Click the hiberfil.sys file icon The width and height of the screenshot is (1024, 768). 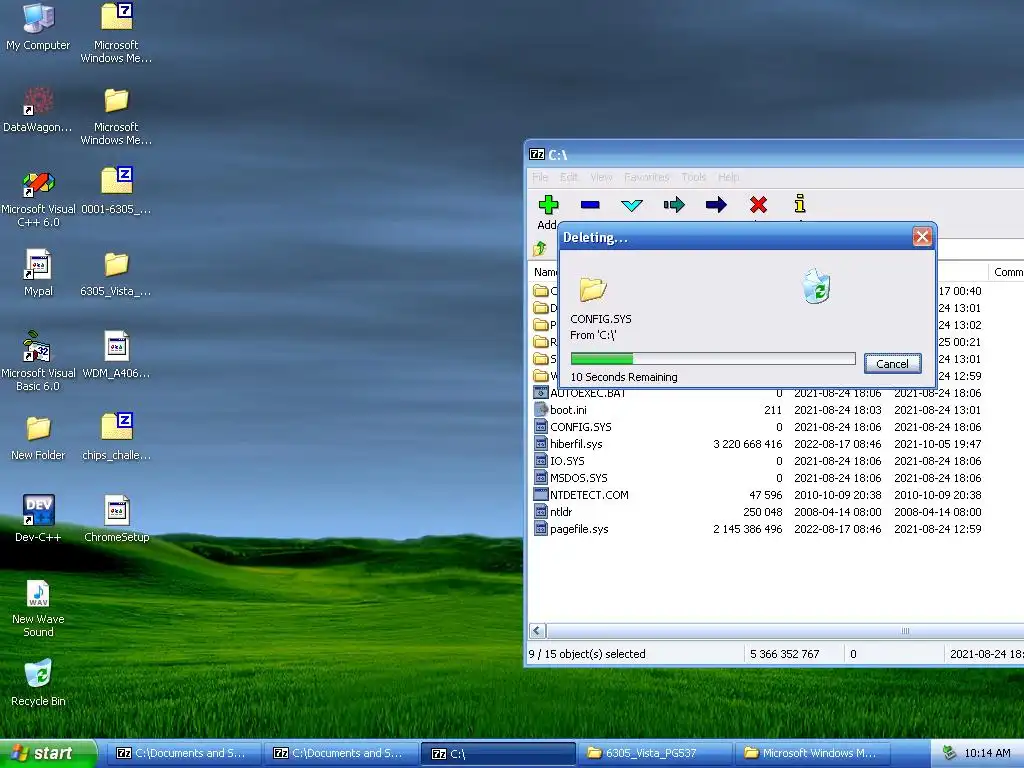tap(541, 444)
